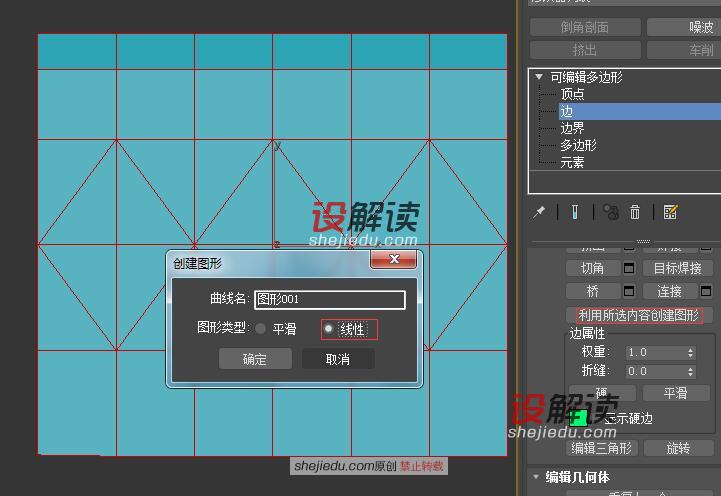Click the 目标焊接 button
Screen dimensions: 721x496
coord(677,268)
